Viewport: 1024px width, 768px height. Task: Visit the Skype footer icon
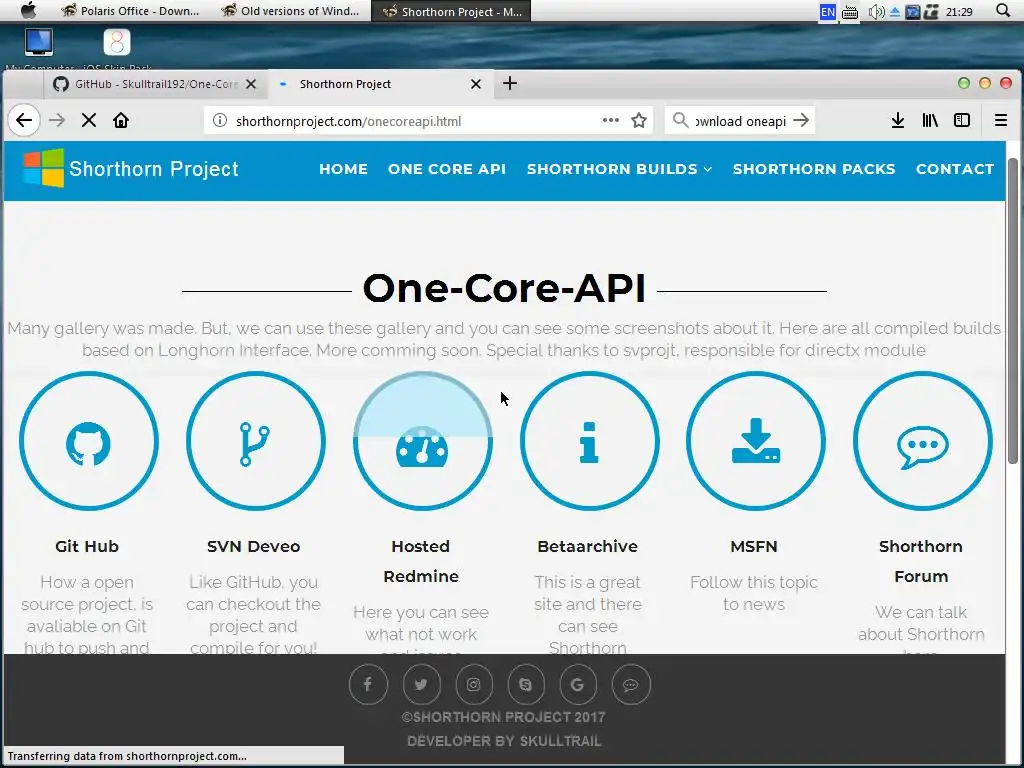pyautogui.click(x=526, y=684)
